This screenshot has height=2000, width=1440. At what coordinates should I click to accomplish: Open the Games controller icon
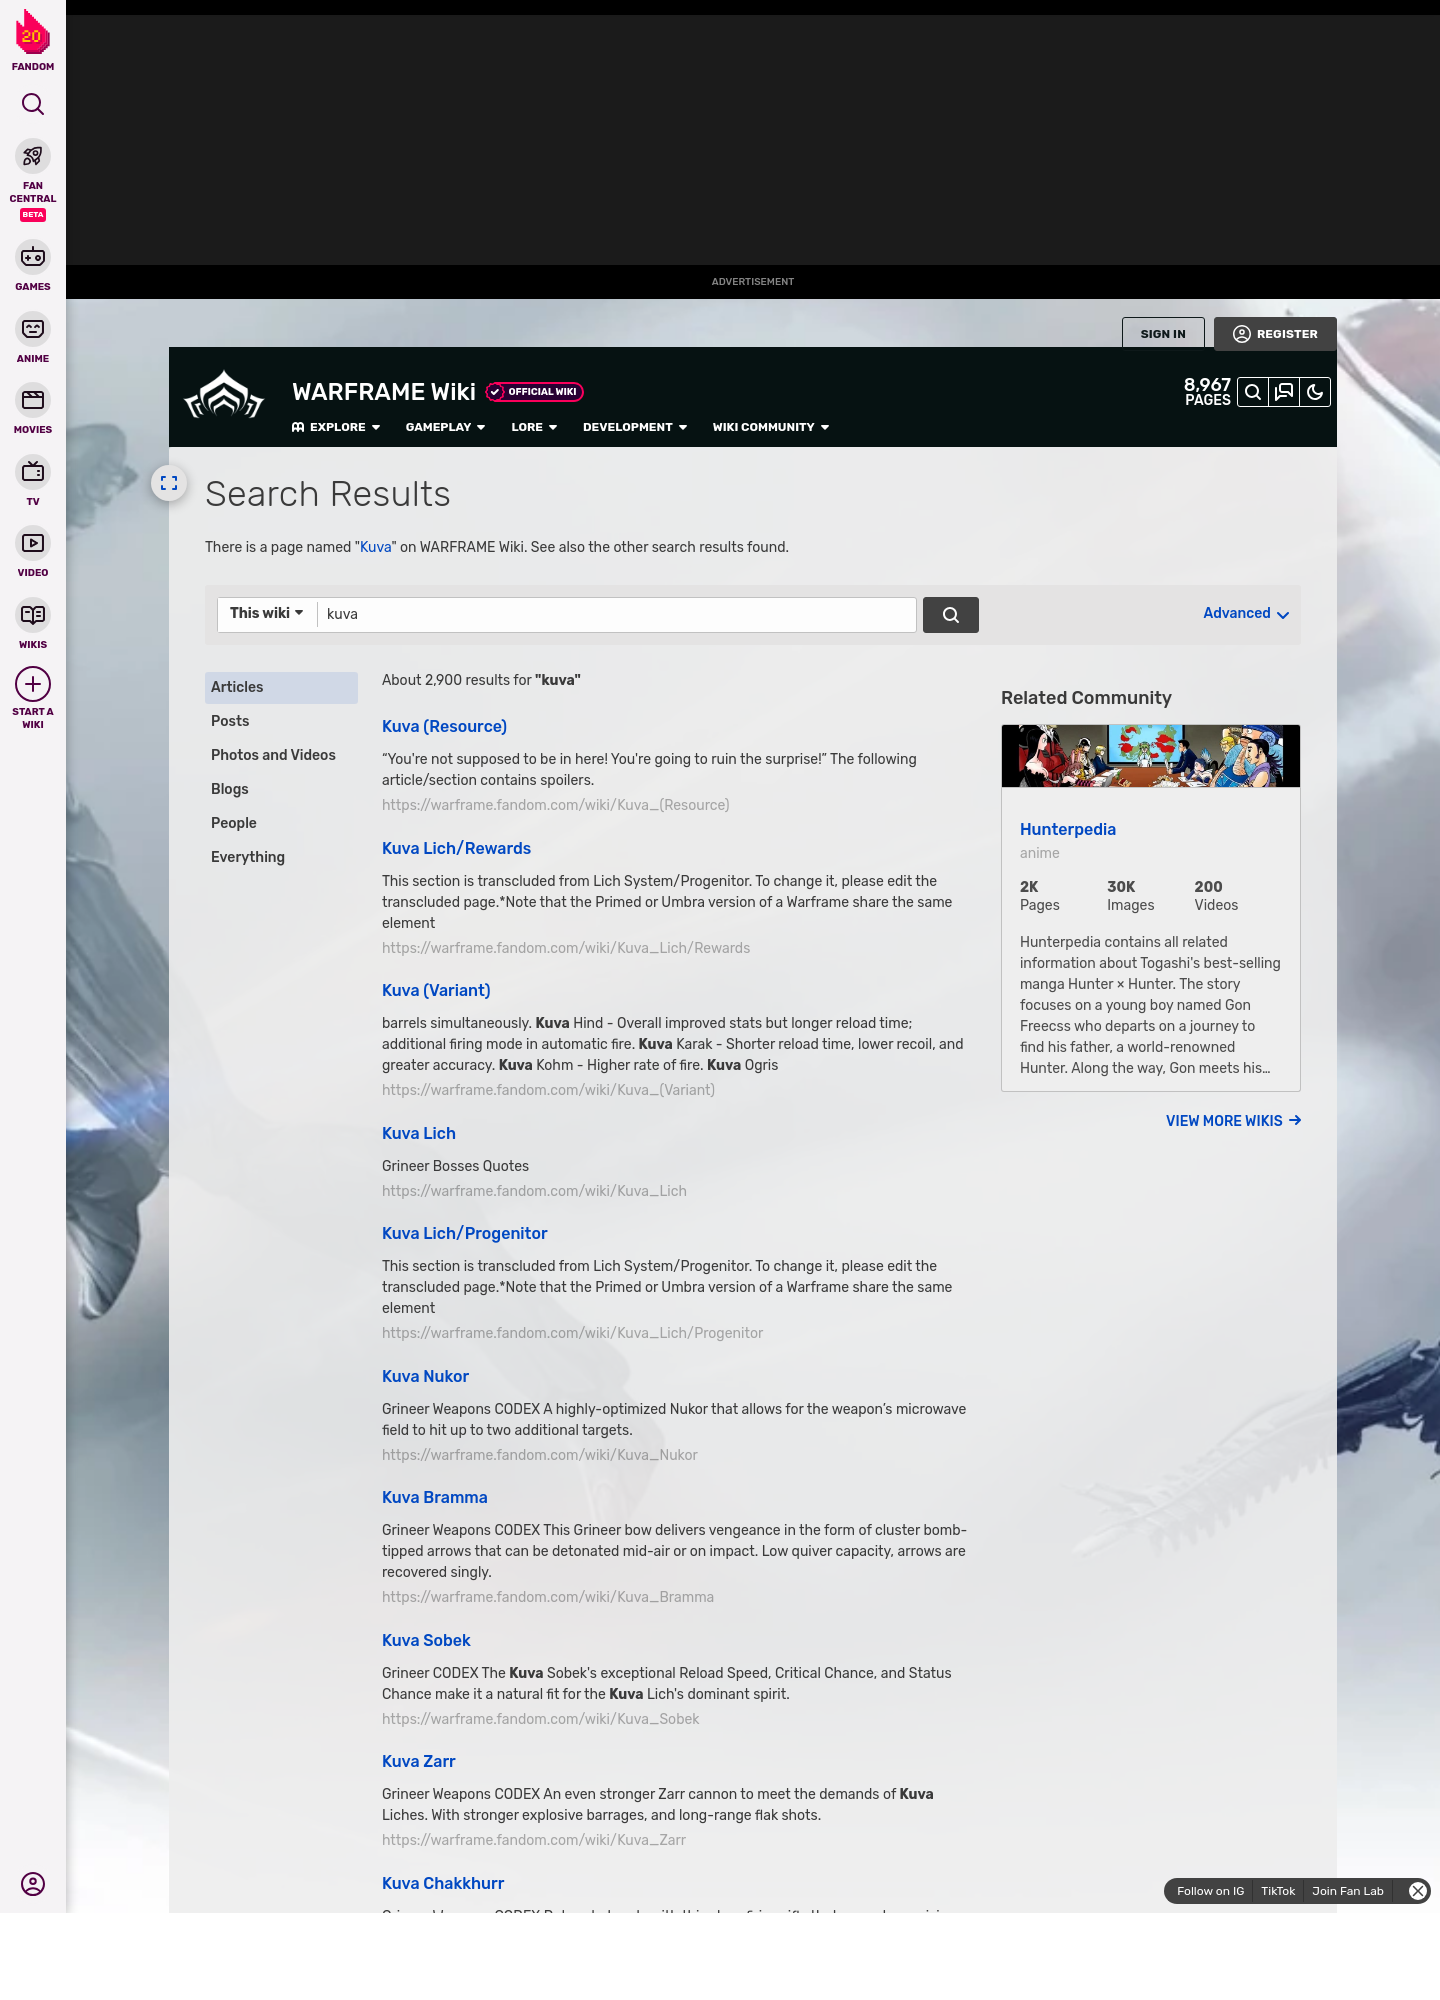pos(33,257)
